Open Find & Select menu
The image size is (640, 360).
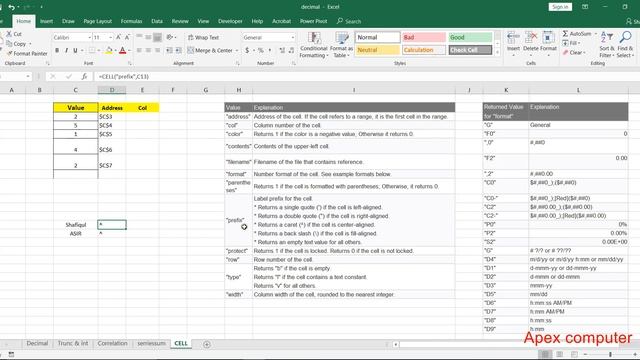coord(625,45)
